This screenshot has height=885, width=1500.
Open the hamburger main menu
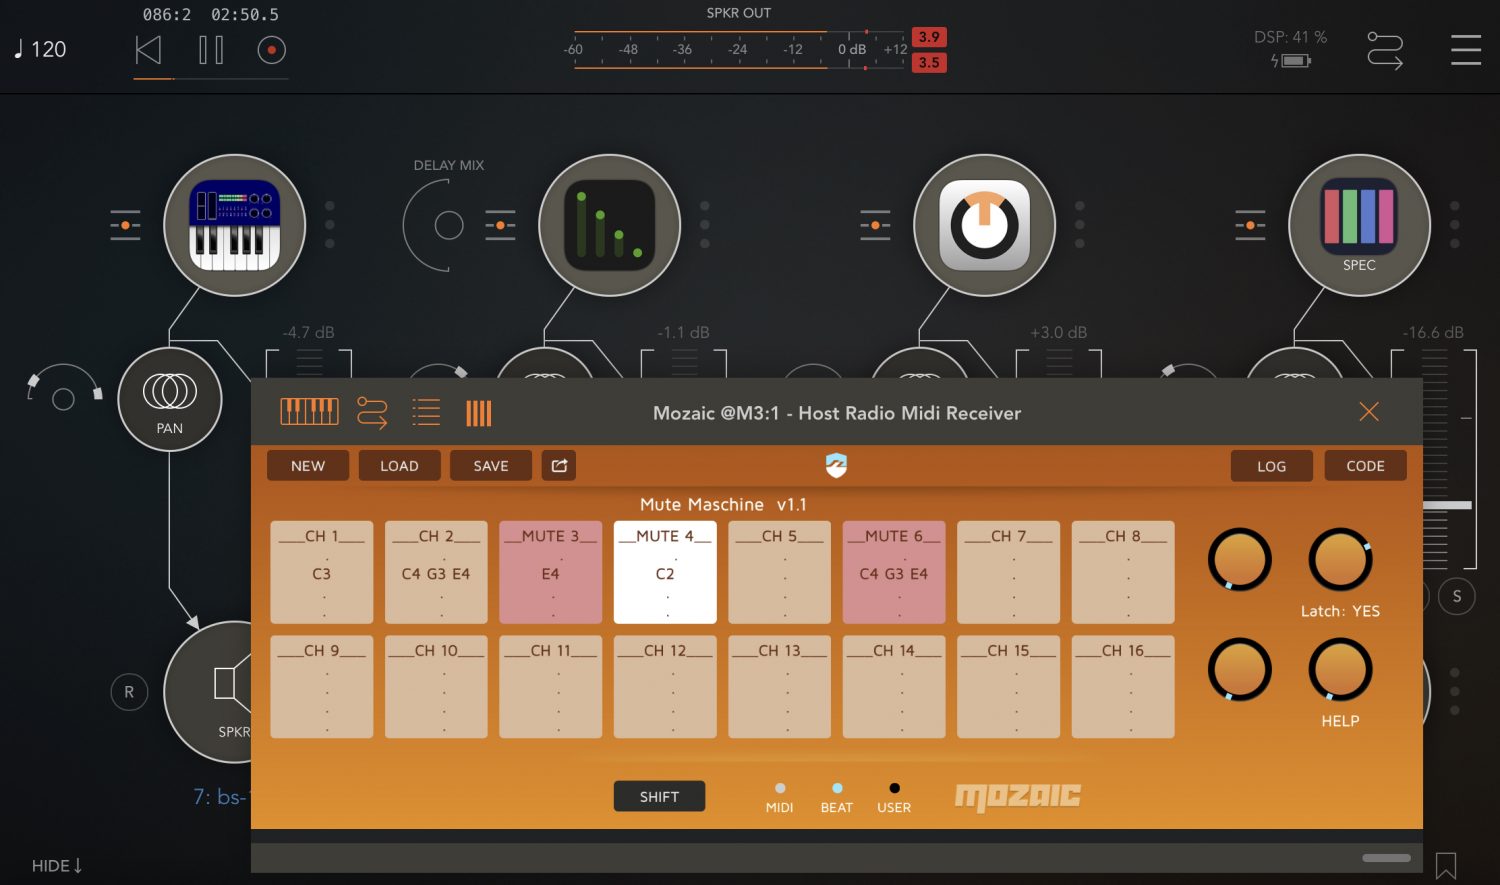[1466, 50]
